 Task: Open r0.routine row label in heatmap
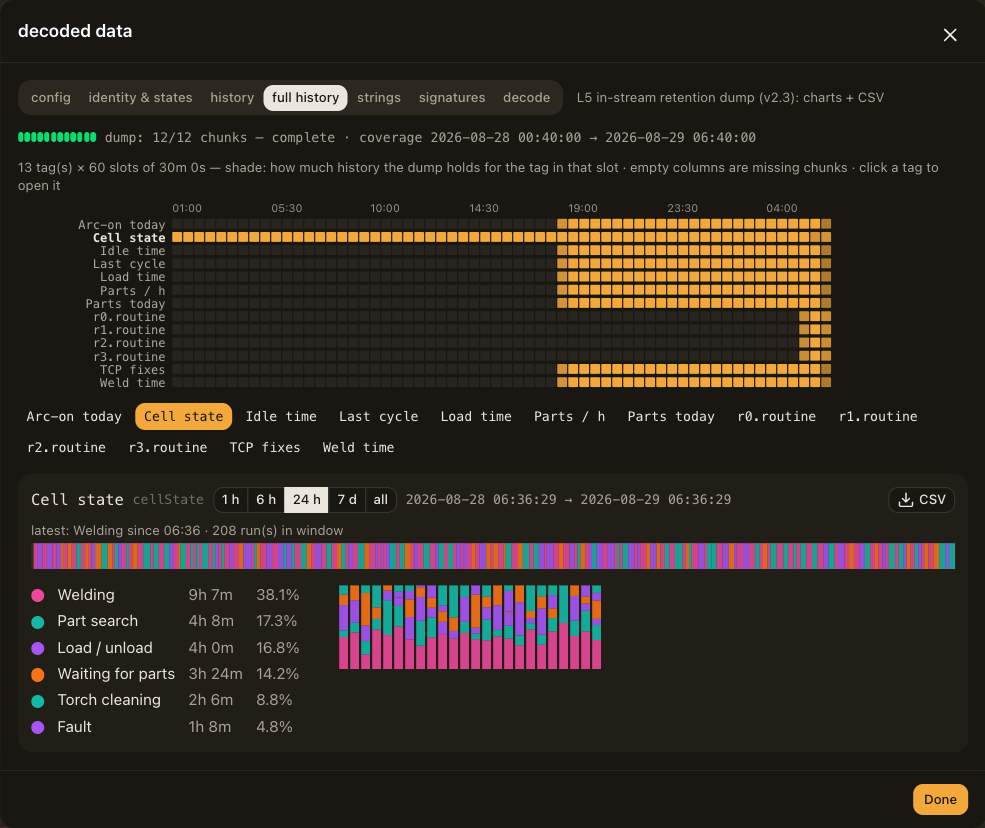click(x=129, y=317)
